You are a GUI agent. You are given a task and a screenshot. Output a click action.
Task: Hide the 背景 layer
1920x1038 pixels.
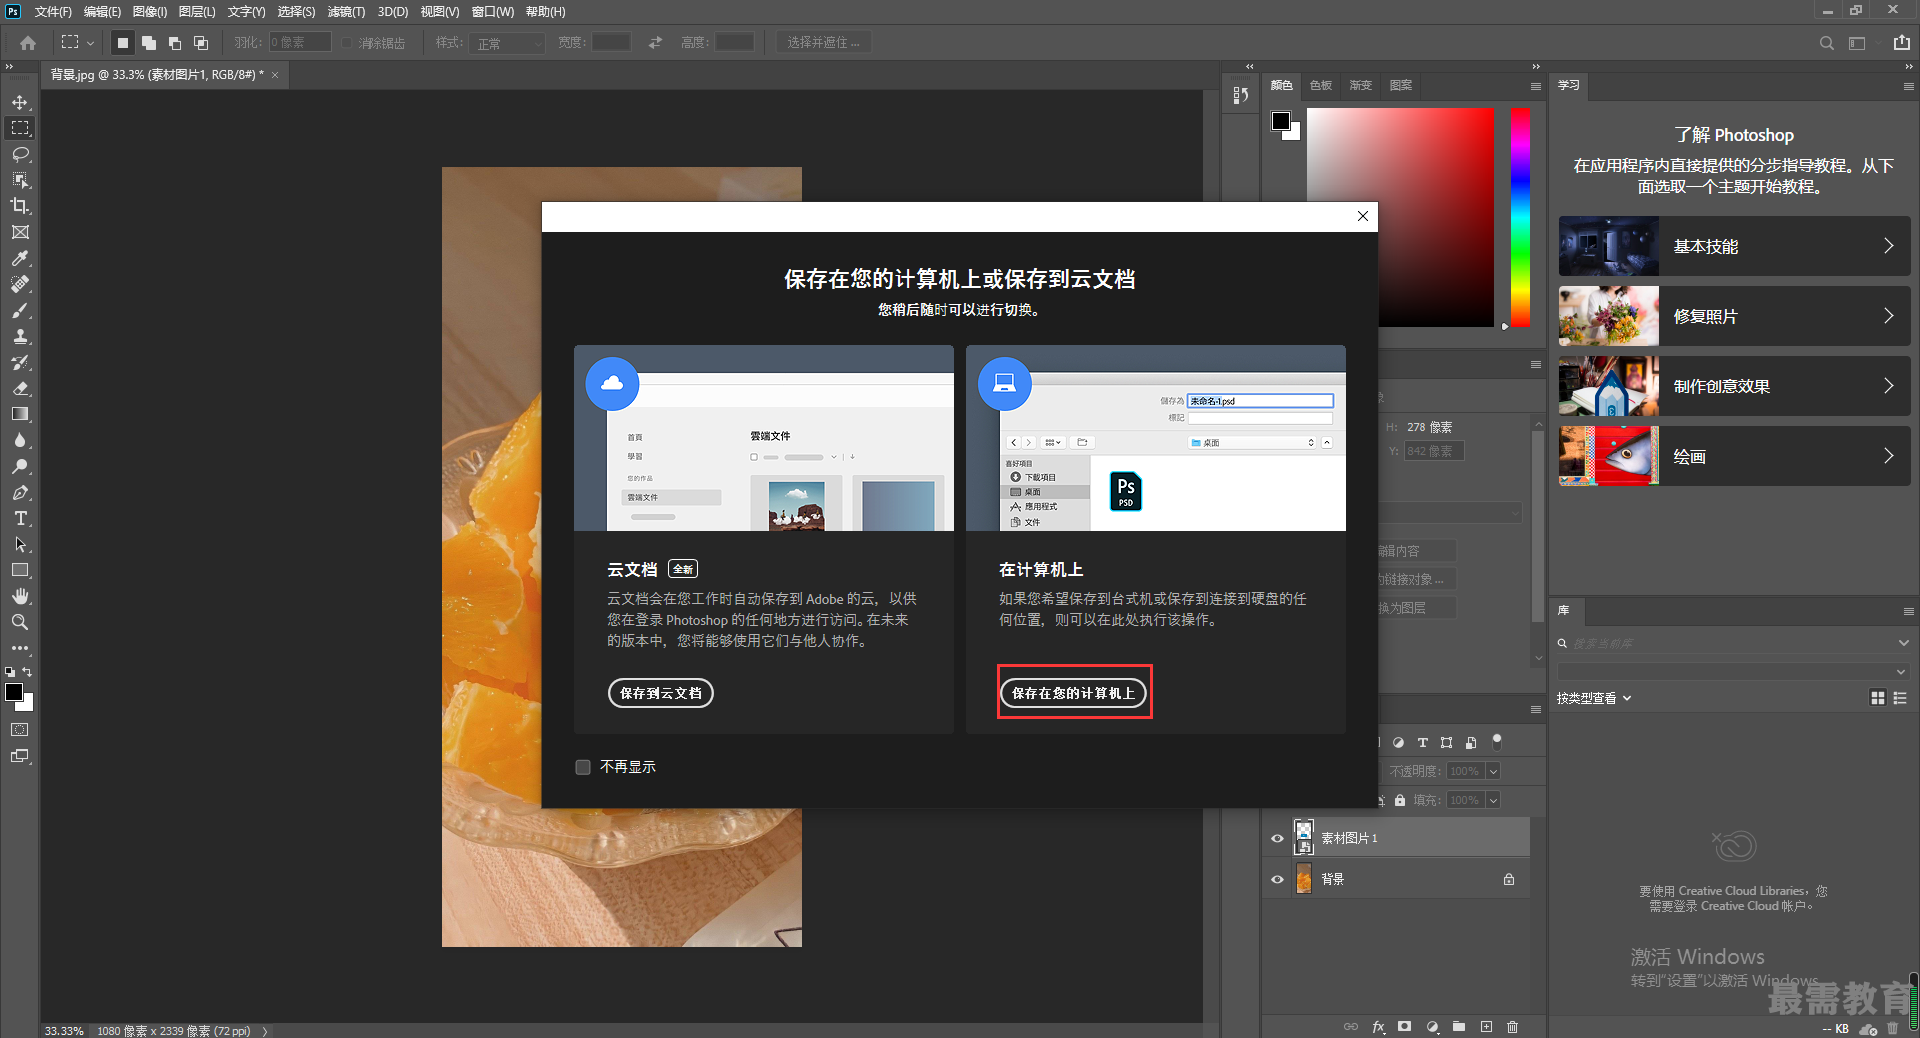coord(1277,880)
